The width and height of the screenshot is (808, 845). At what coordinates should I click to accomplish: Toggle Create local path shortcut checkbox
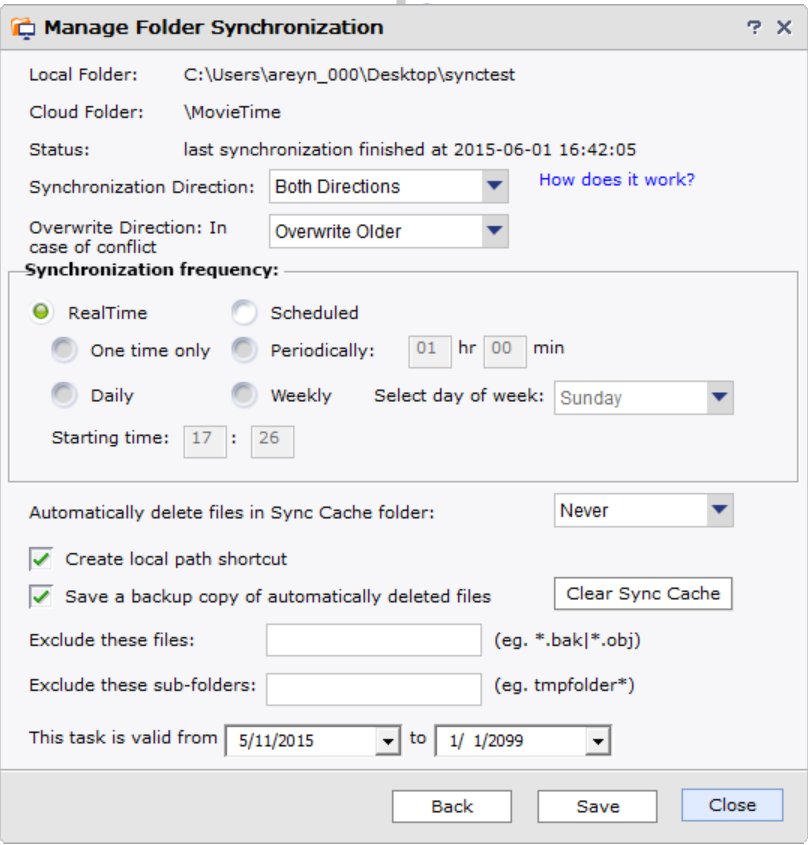41,559
